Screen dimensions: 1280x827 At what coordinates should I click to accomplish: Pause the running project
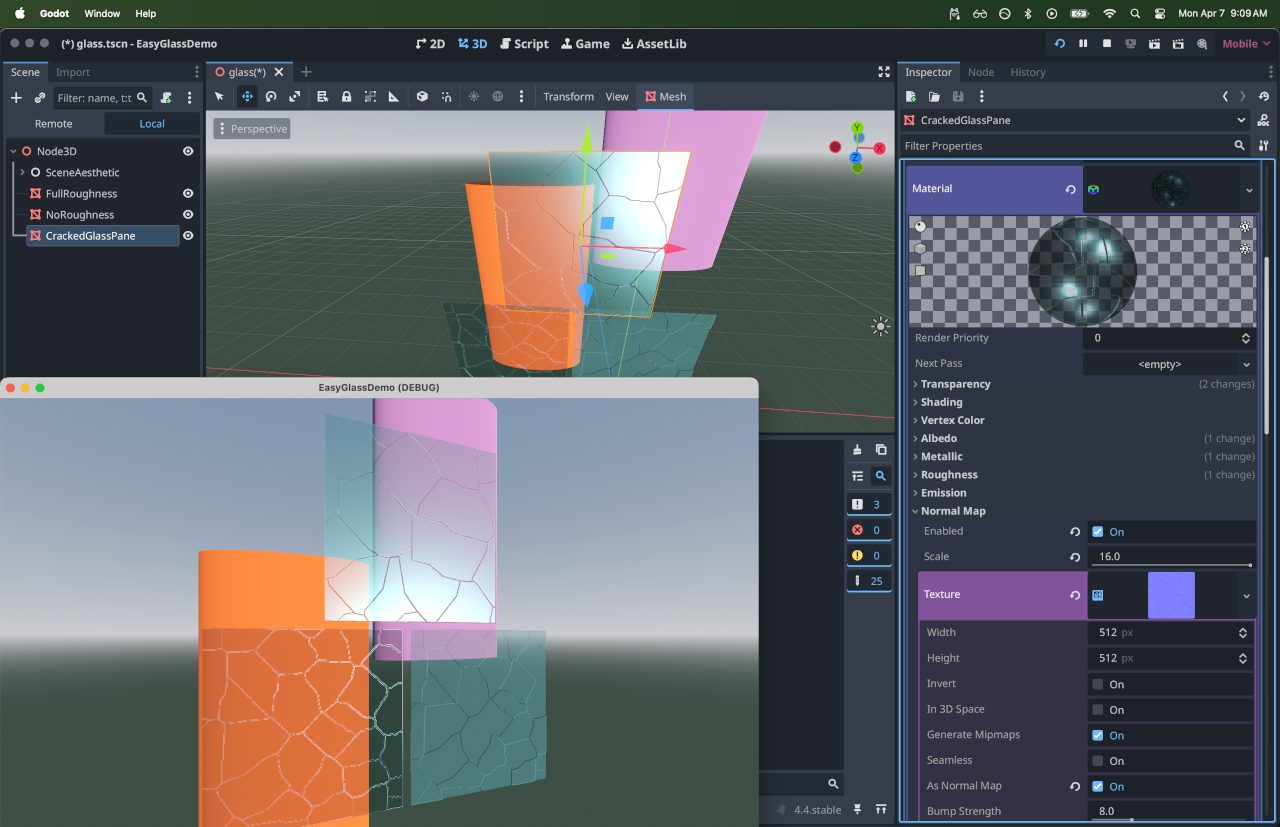coord(1083,44)
